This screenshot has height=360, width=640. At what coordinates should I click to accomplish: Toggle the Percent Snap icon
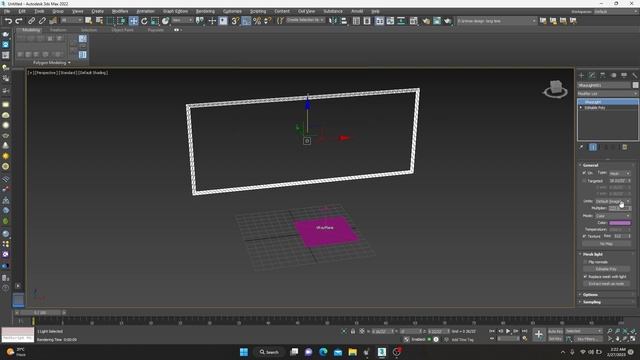coord(257,21)
